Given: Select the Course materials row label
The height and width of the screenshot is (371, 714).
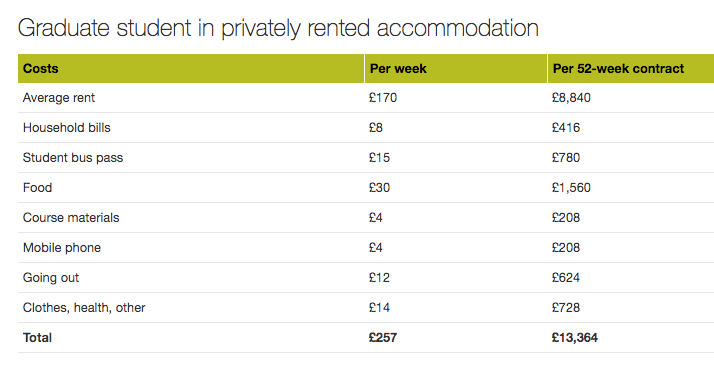Looking at the screenshot, I should 71,218.
